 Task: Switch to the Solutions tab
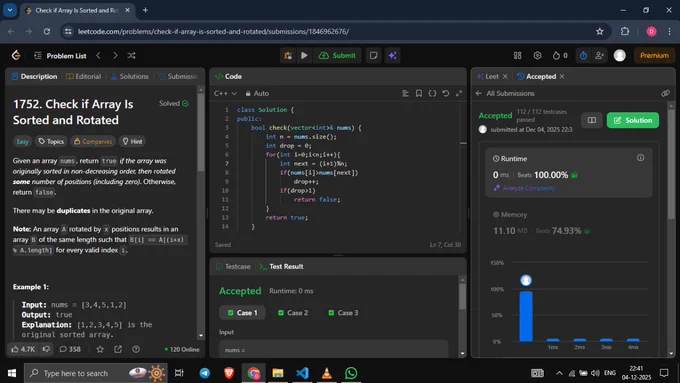tap(130, 76)
